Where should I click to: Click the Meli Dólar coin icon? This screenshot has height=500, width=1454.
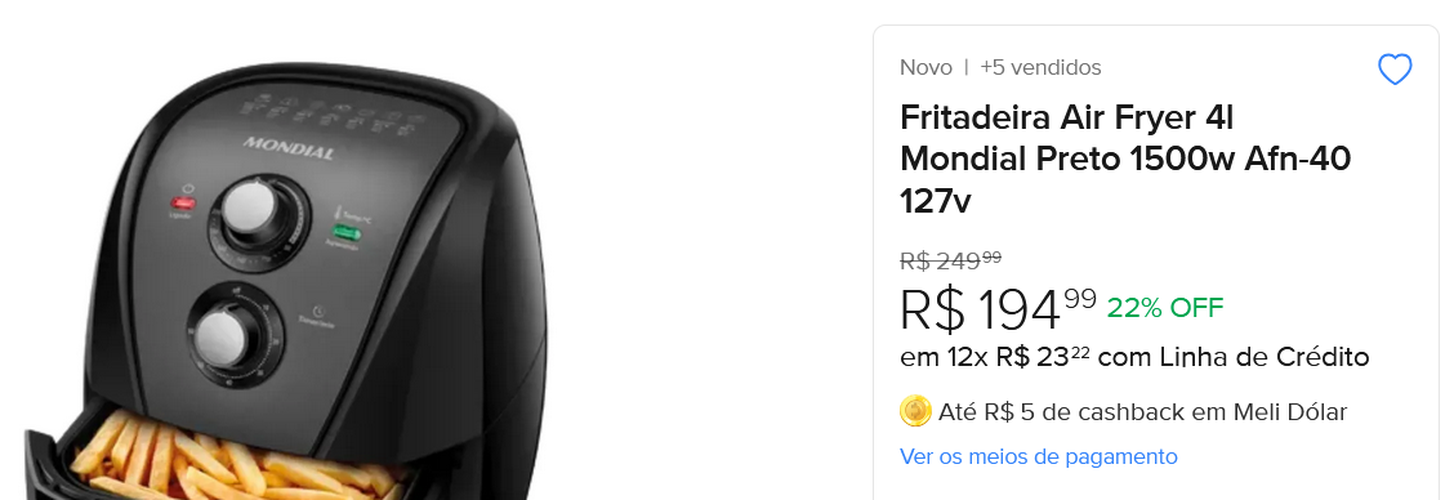[x=915, y=411]
